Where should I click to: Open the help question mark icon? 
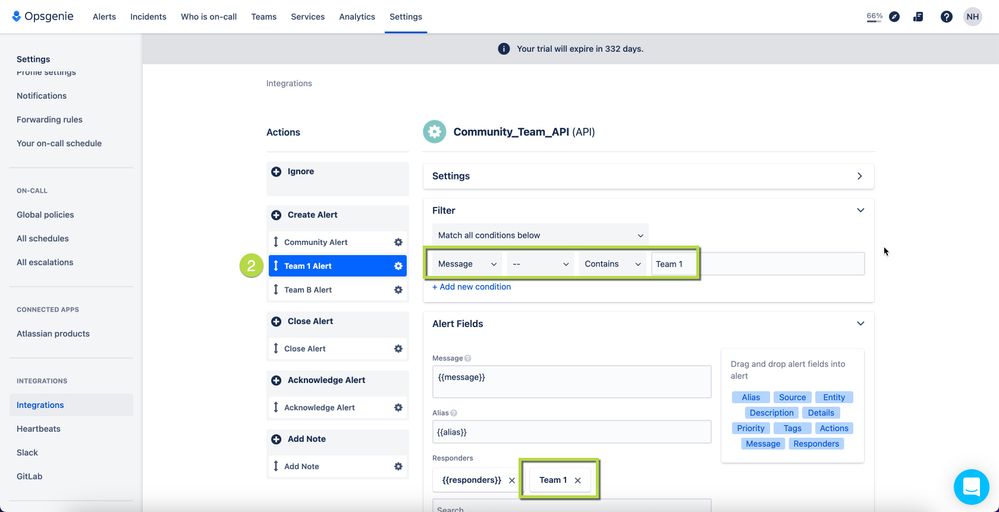click(947, 17)
